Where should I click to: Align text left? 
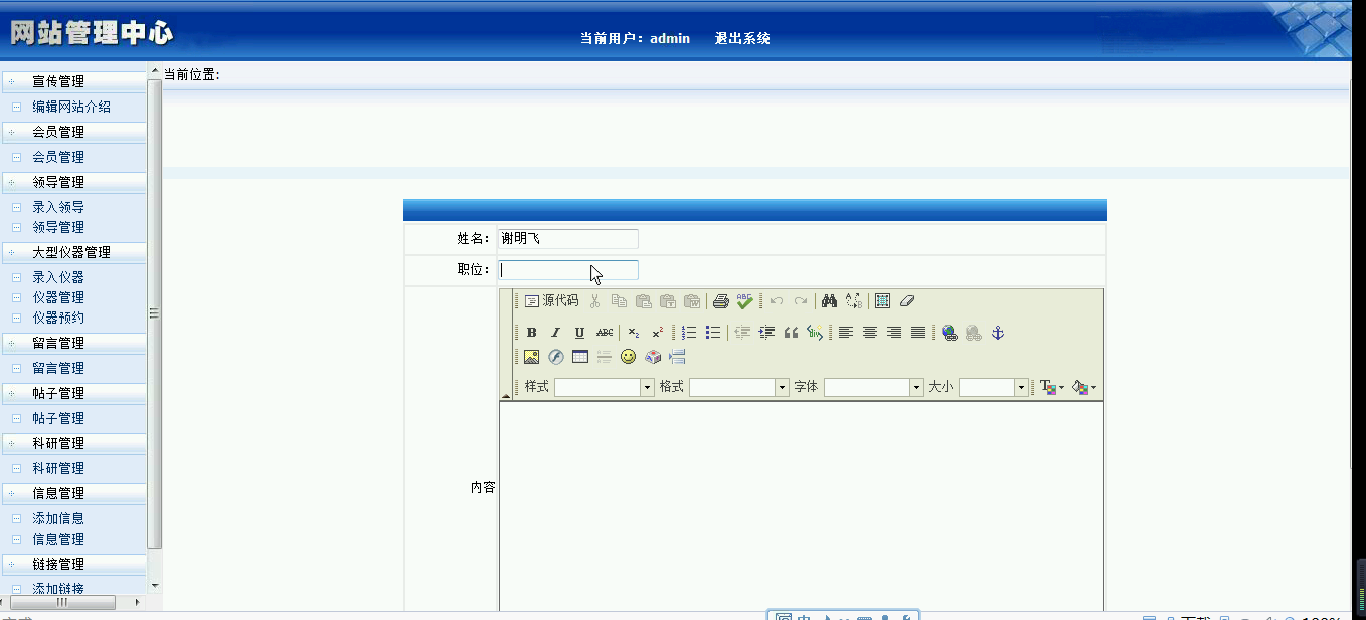coord(846,333)
